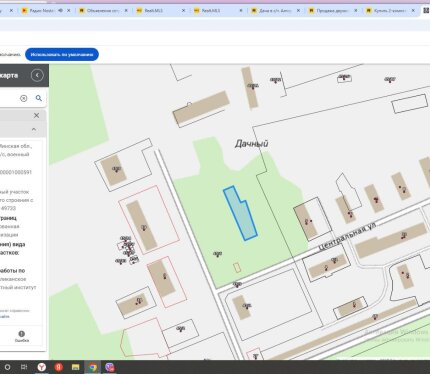This screenshot has height=374, width=430.
Task: Close the Продажа двухкомнатной tab
Action: pos(356,11)
